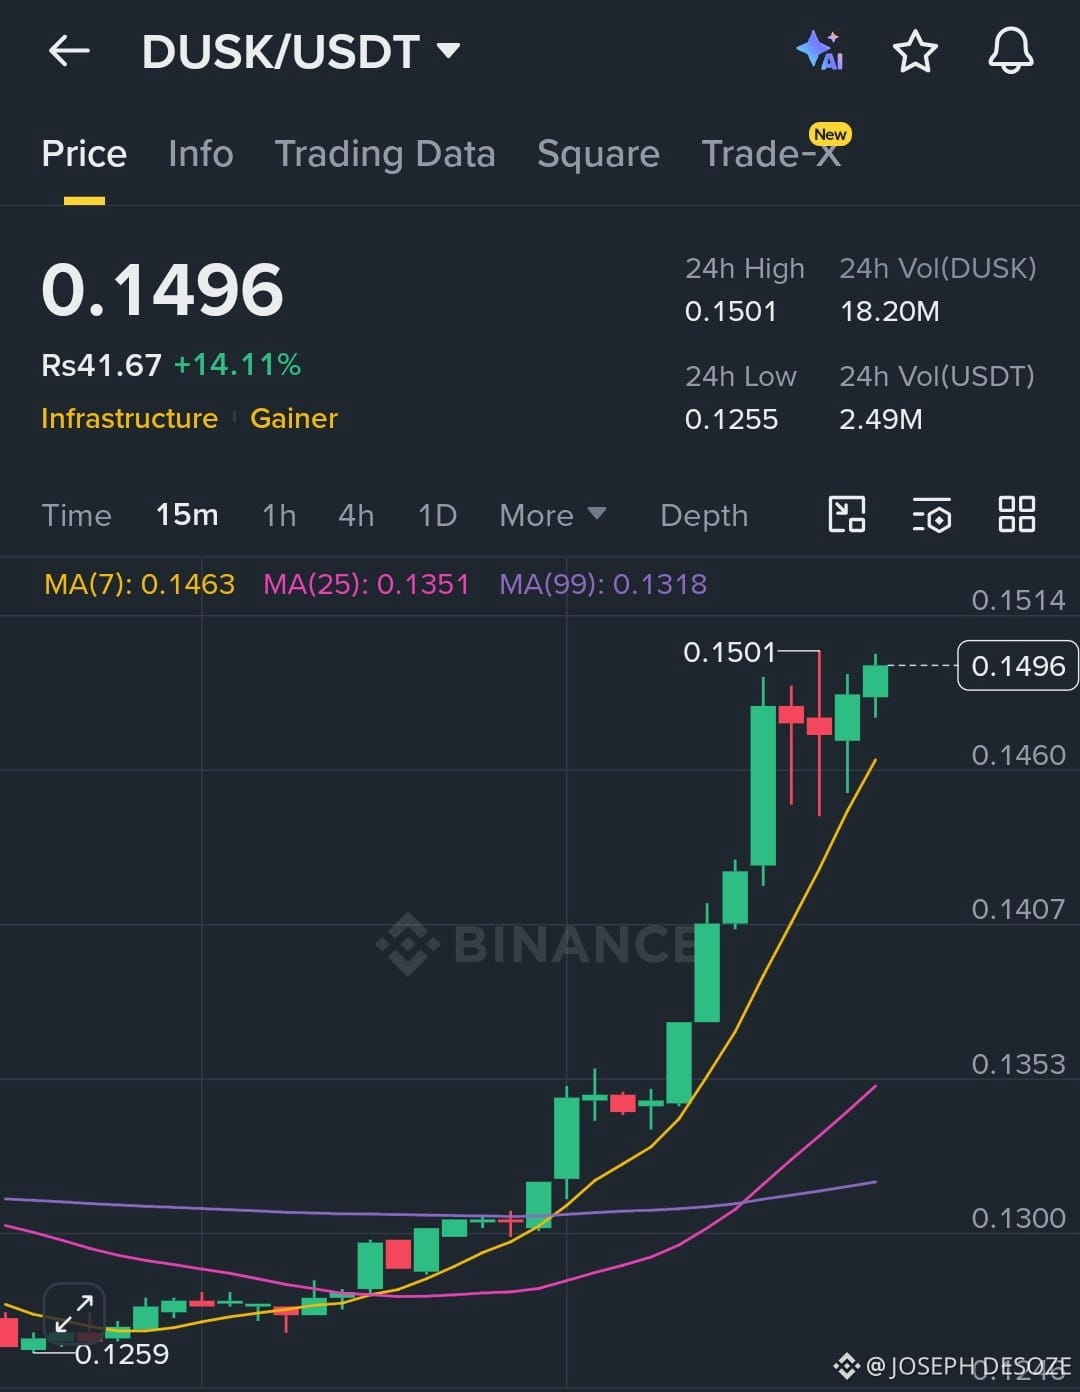The width and height of the screenshot is (1080, 1392).
Task: Add DUSK/USDT to favorites star
Action: [915, 51]
